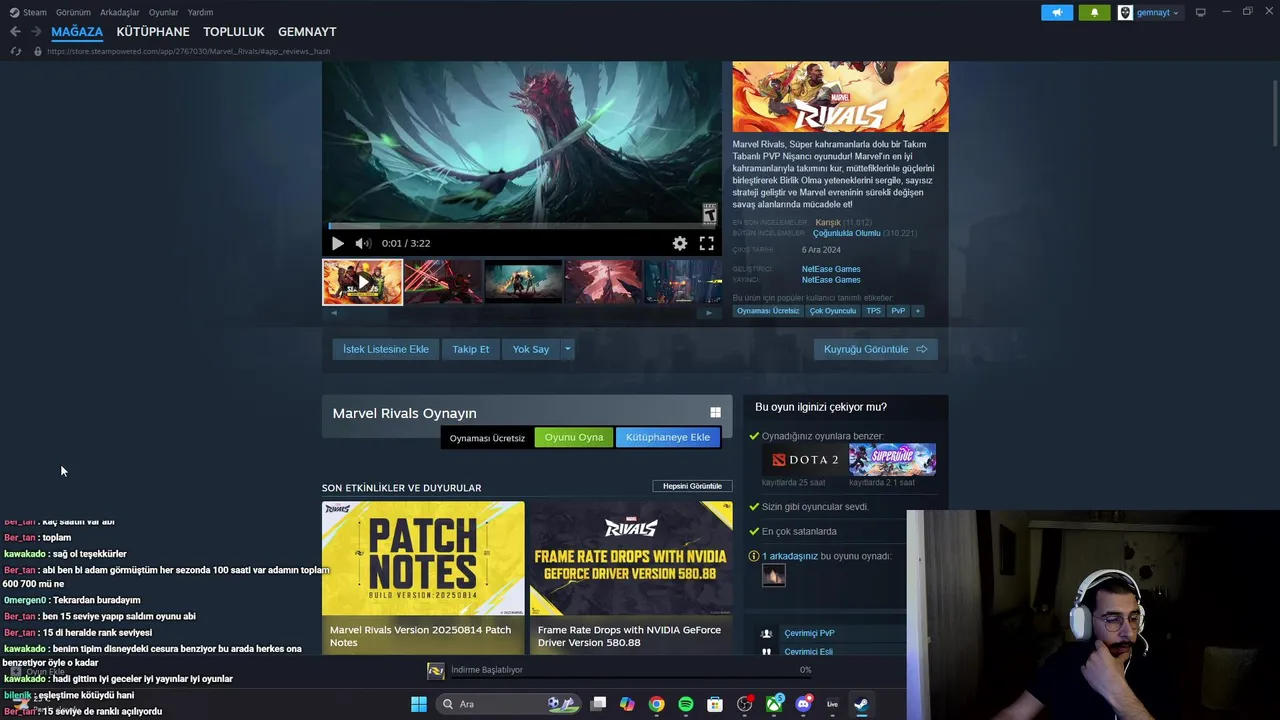This screenshot has height=720, width=1280.
Task: Play the Marvel Rivals trailer
Action: pyautogui.click(x=337, y=243)
